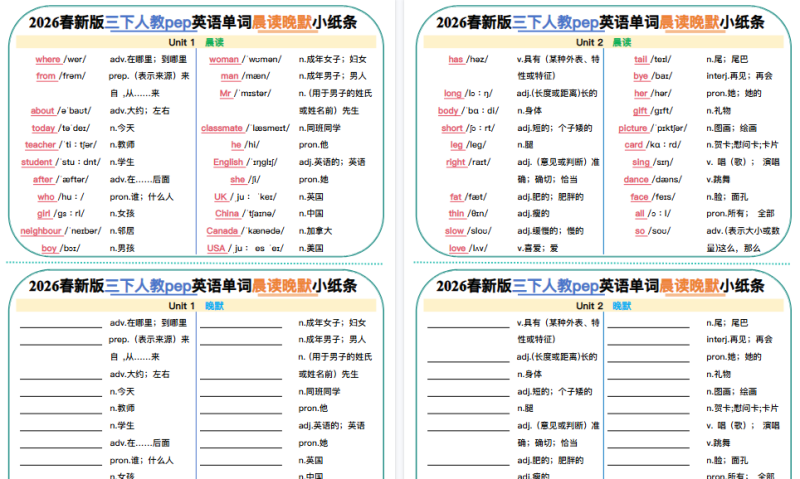Click the word "where" in Unit 1
The height and width of the screenshot is (479, 800).
(x=48, y=59)
